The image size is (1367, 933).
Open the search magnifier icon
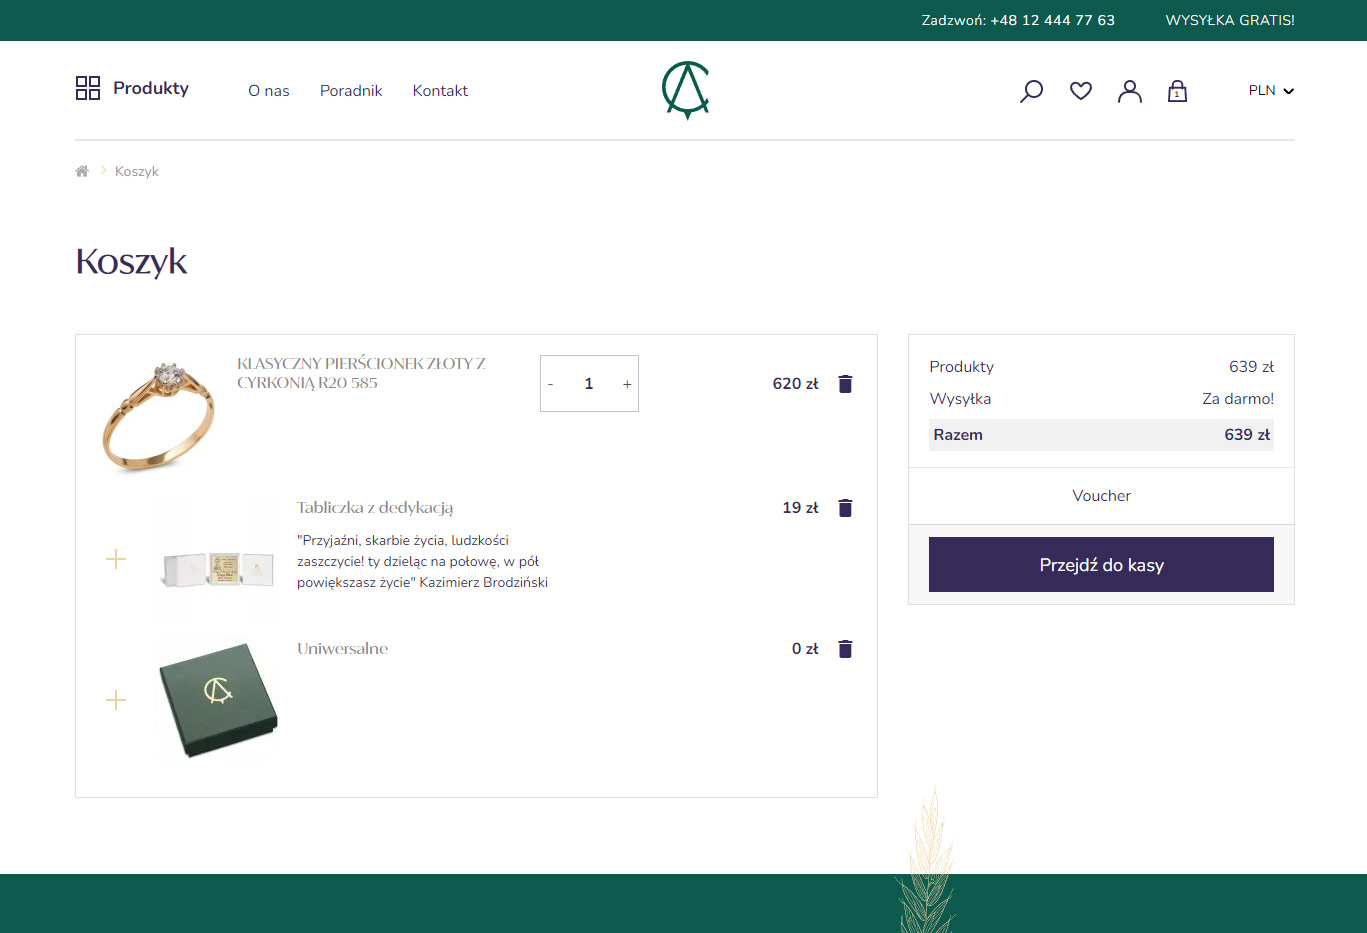(x=1031, y=91)
